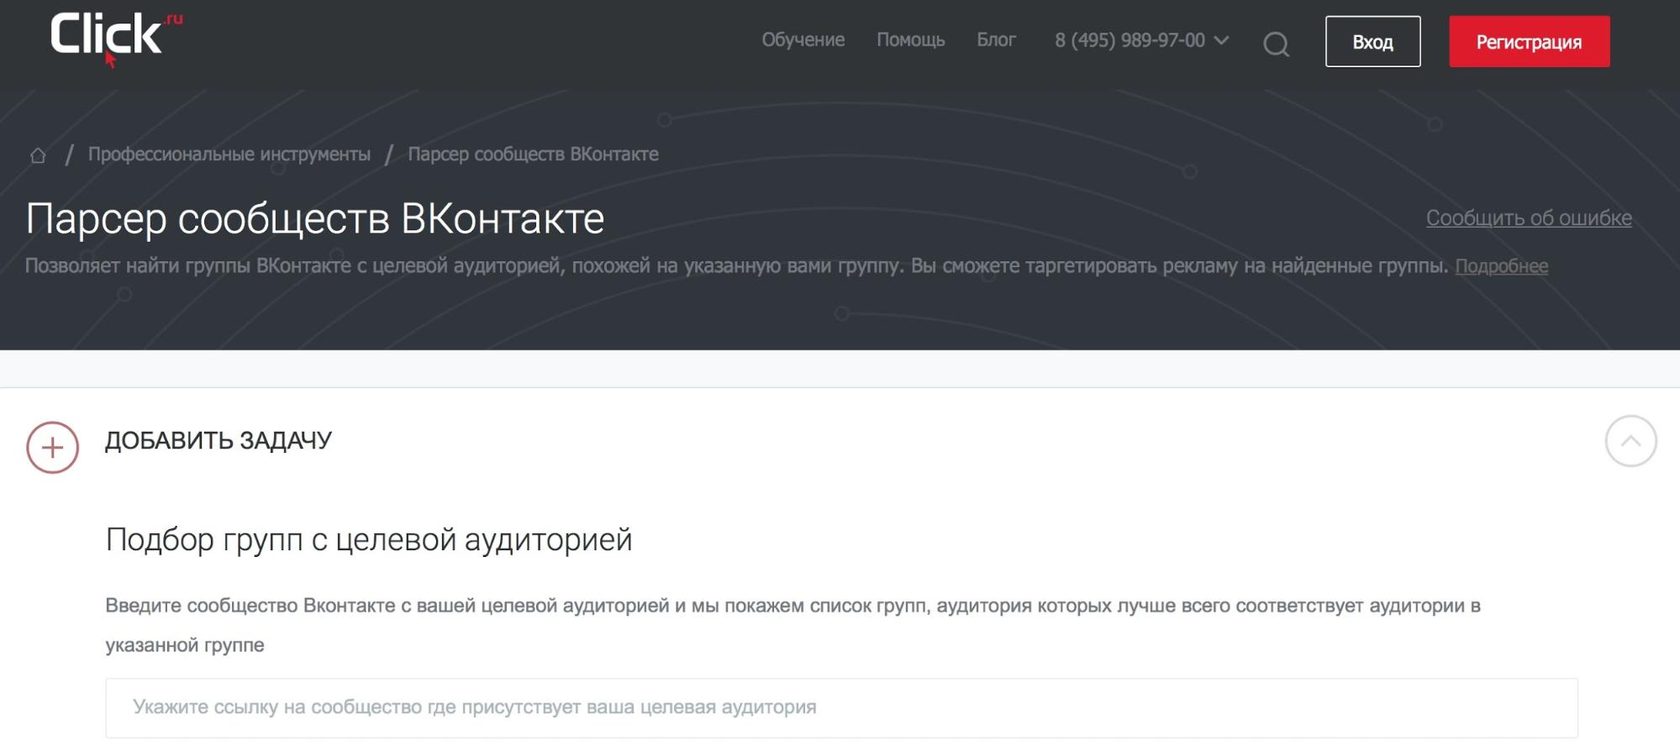Click Парсер сообществ ВКонтакте breadcrumb

point(533,154)
